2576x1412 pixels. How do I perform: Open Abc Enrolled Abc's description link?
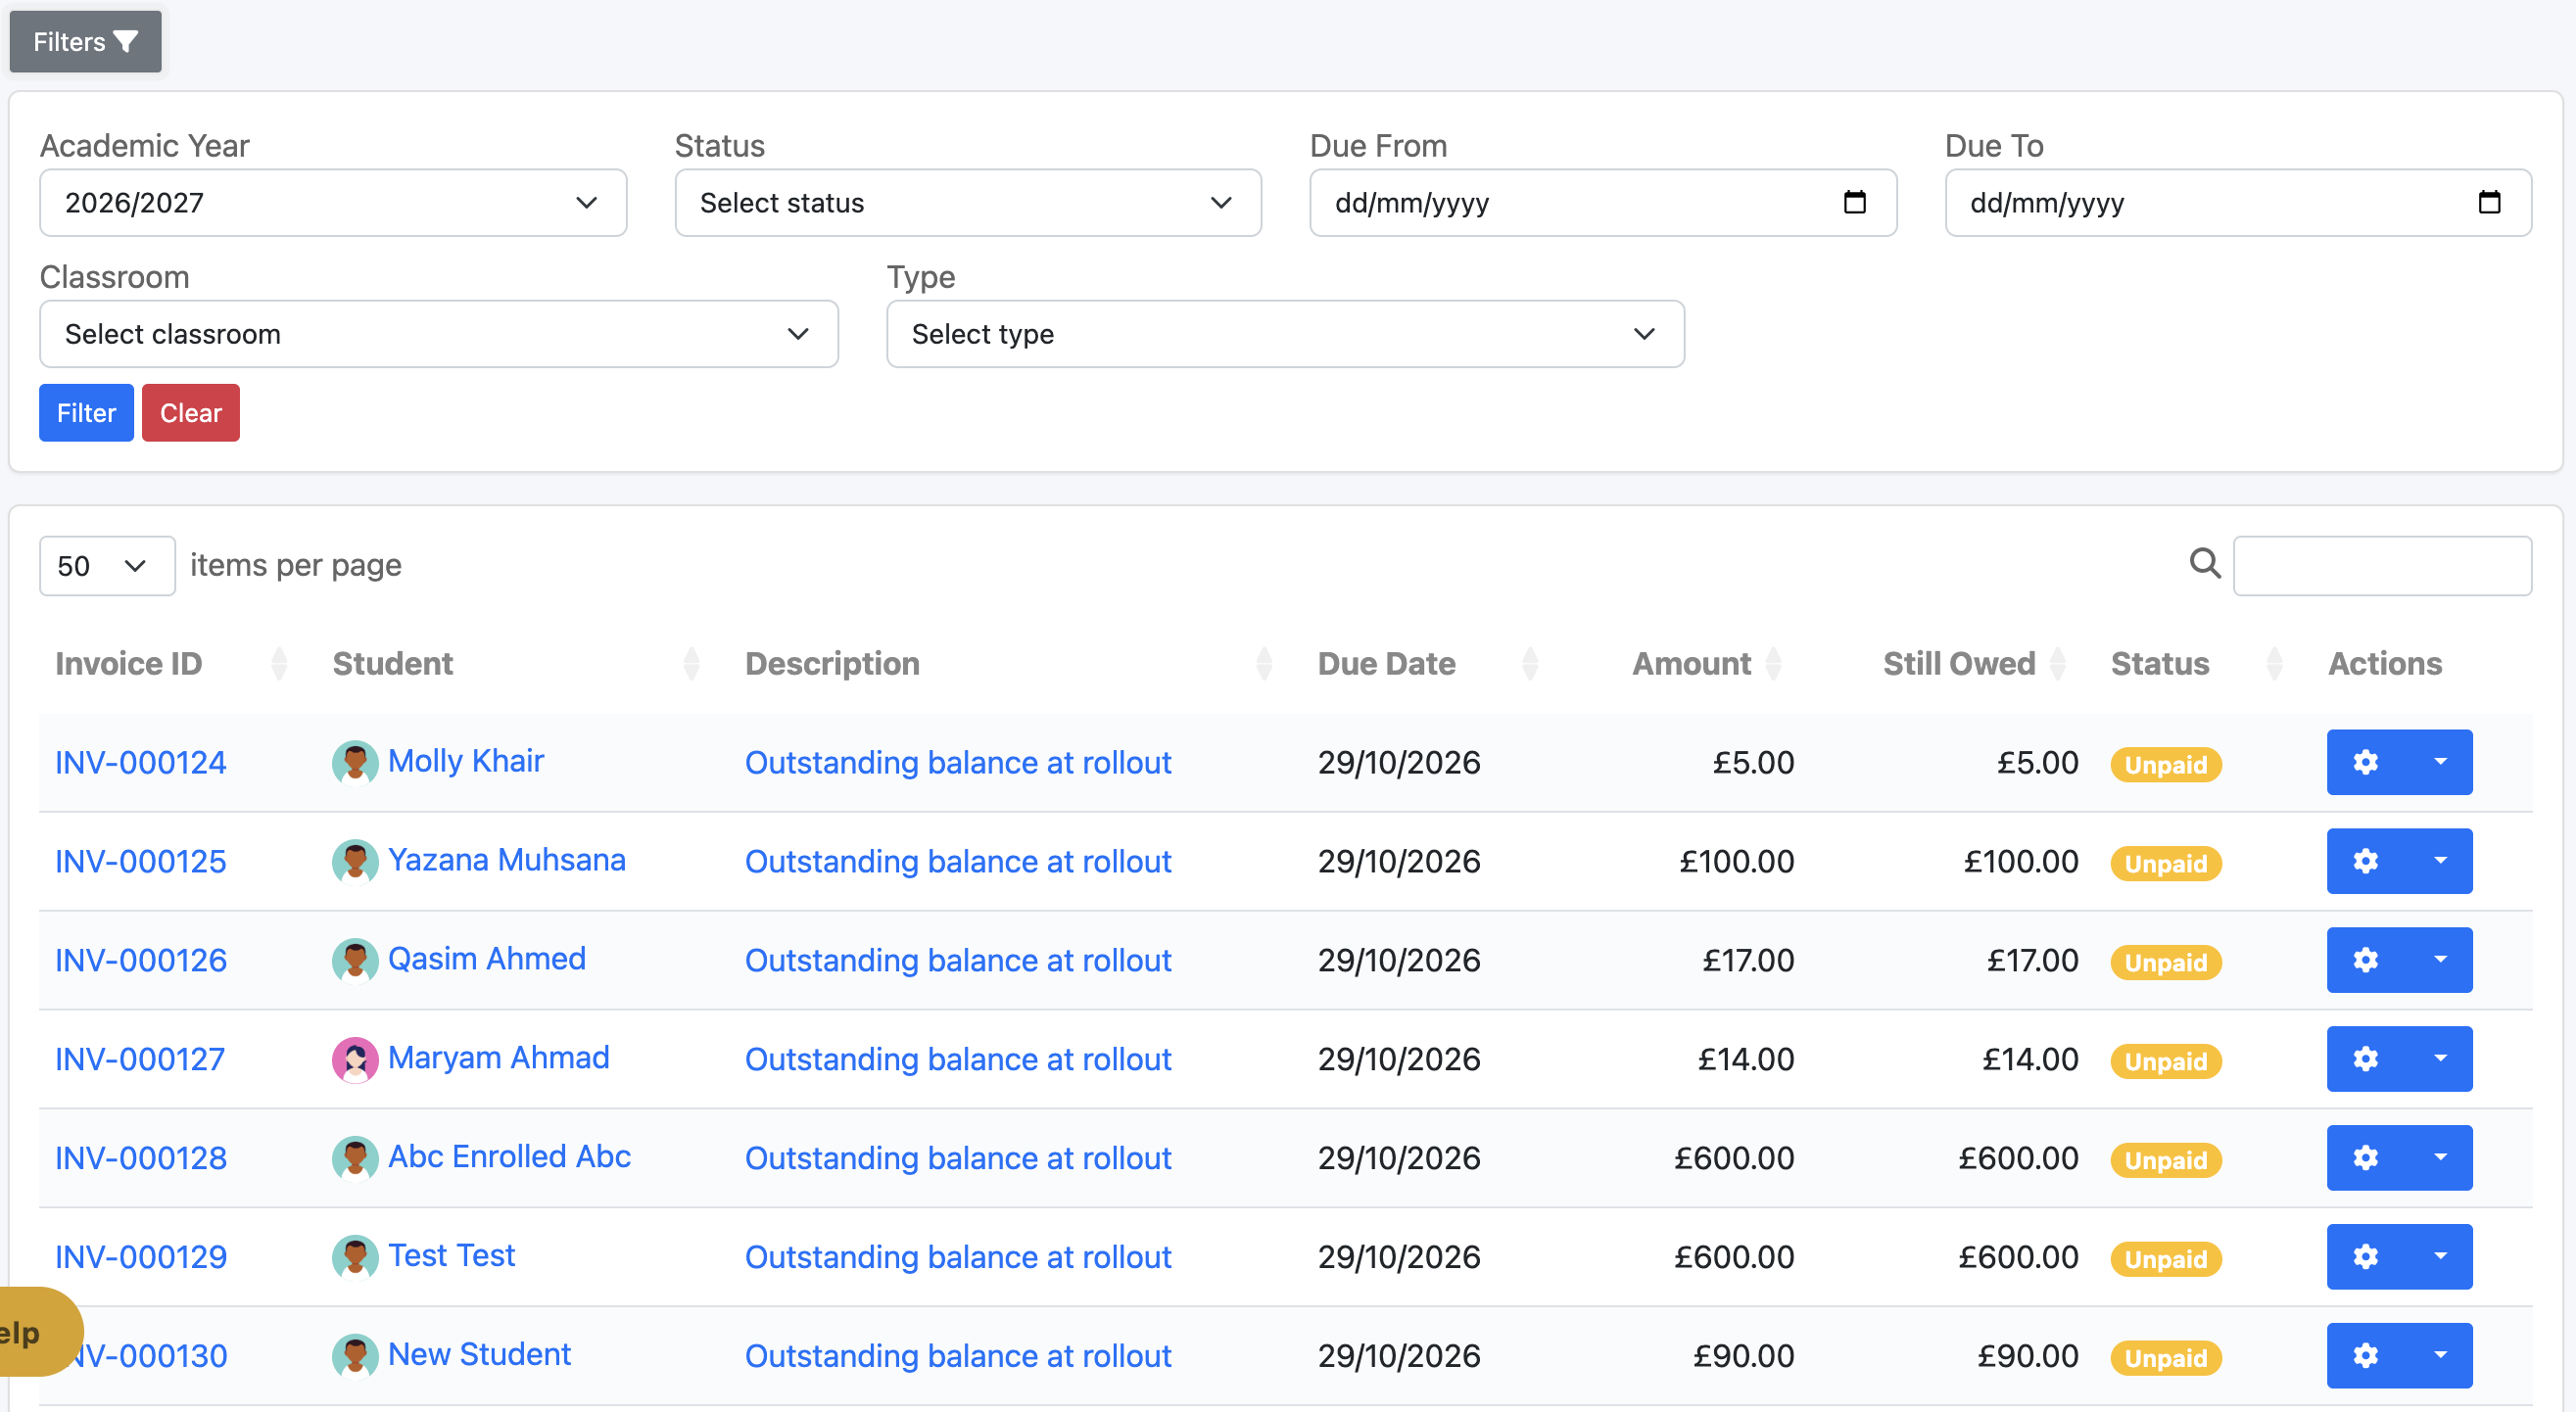(958, 1158)
